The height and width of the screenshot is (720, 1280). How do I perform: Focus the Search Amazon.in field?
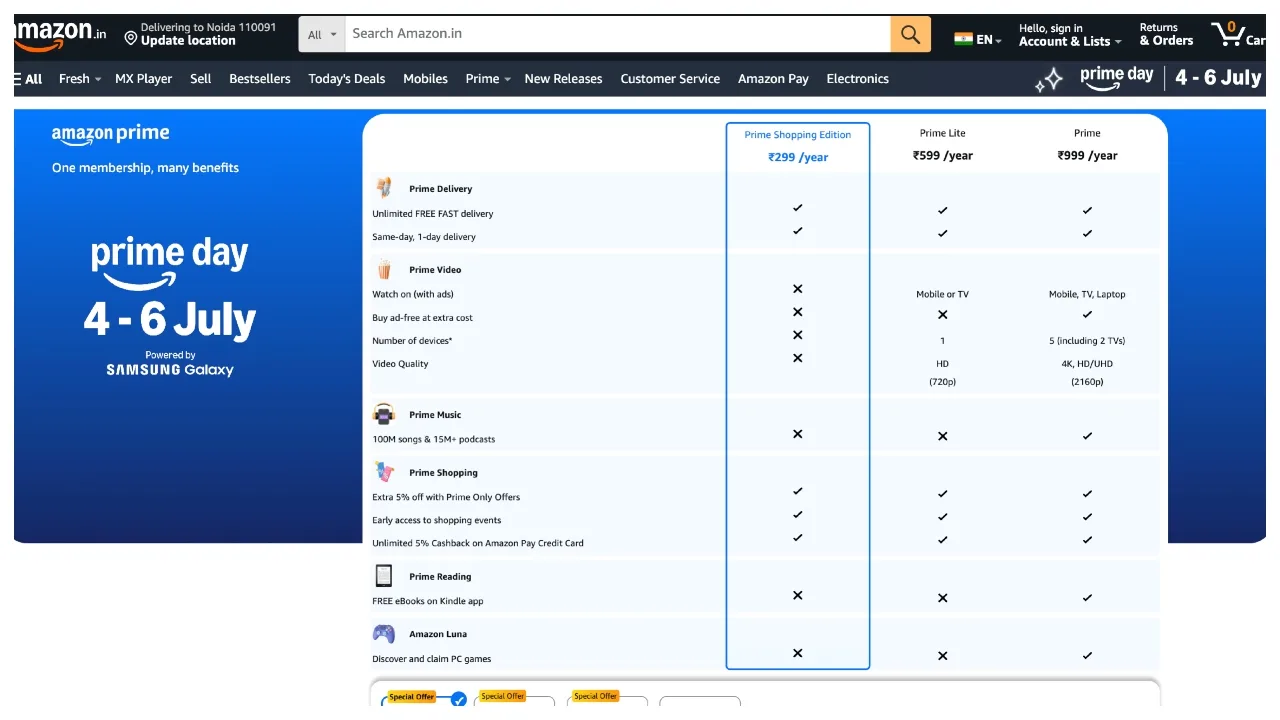click(618, 34)
